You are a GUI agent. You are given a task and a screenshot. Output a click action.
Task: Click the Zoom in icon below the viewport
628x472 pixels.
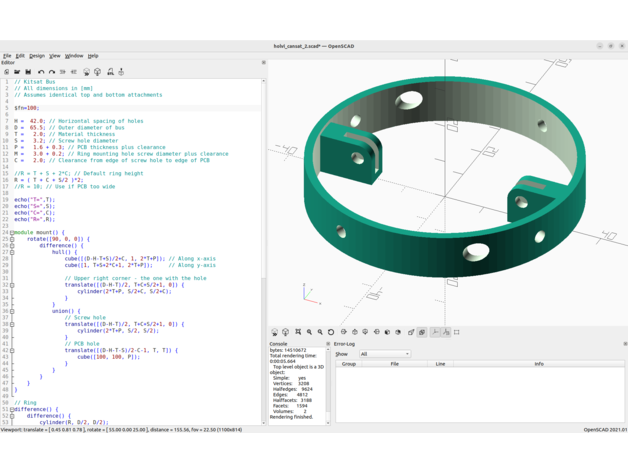click(x=309, y=332)
